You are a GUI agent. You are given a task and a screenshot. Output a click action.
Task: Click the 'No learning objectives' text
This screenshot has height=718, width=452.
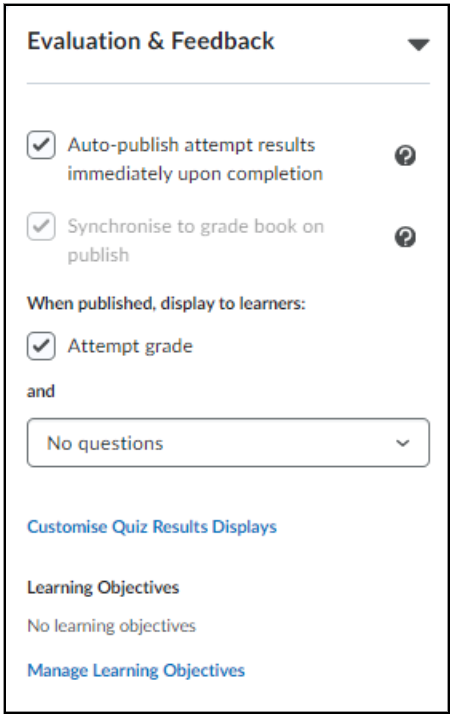click(x=111, y=626)
